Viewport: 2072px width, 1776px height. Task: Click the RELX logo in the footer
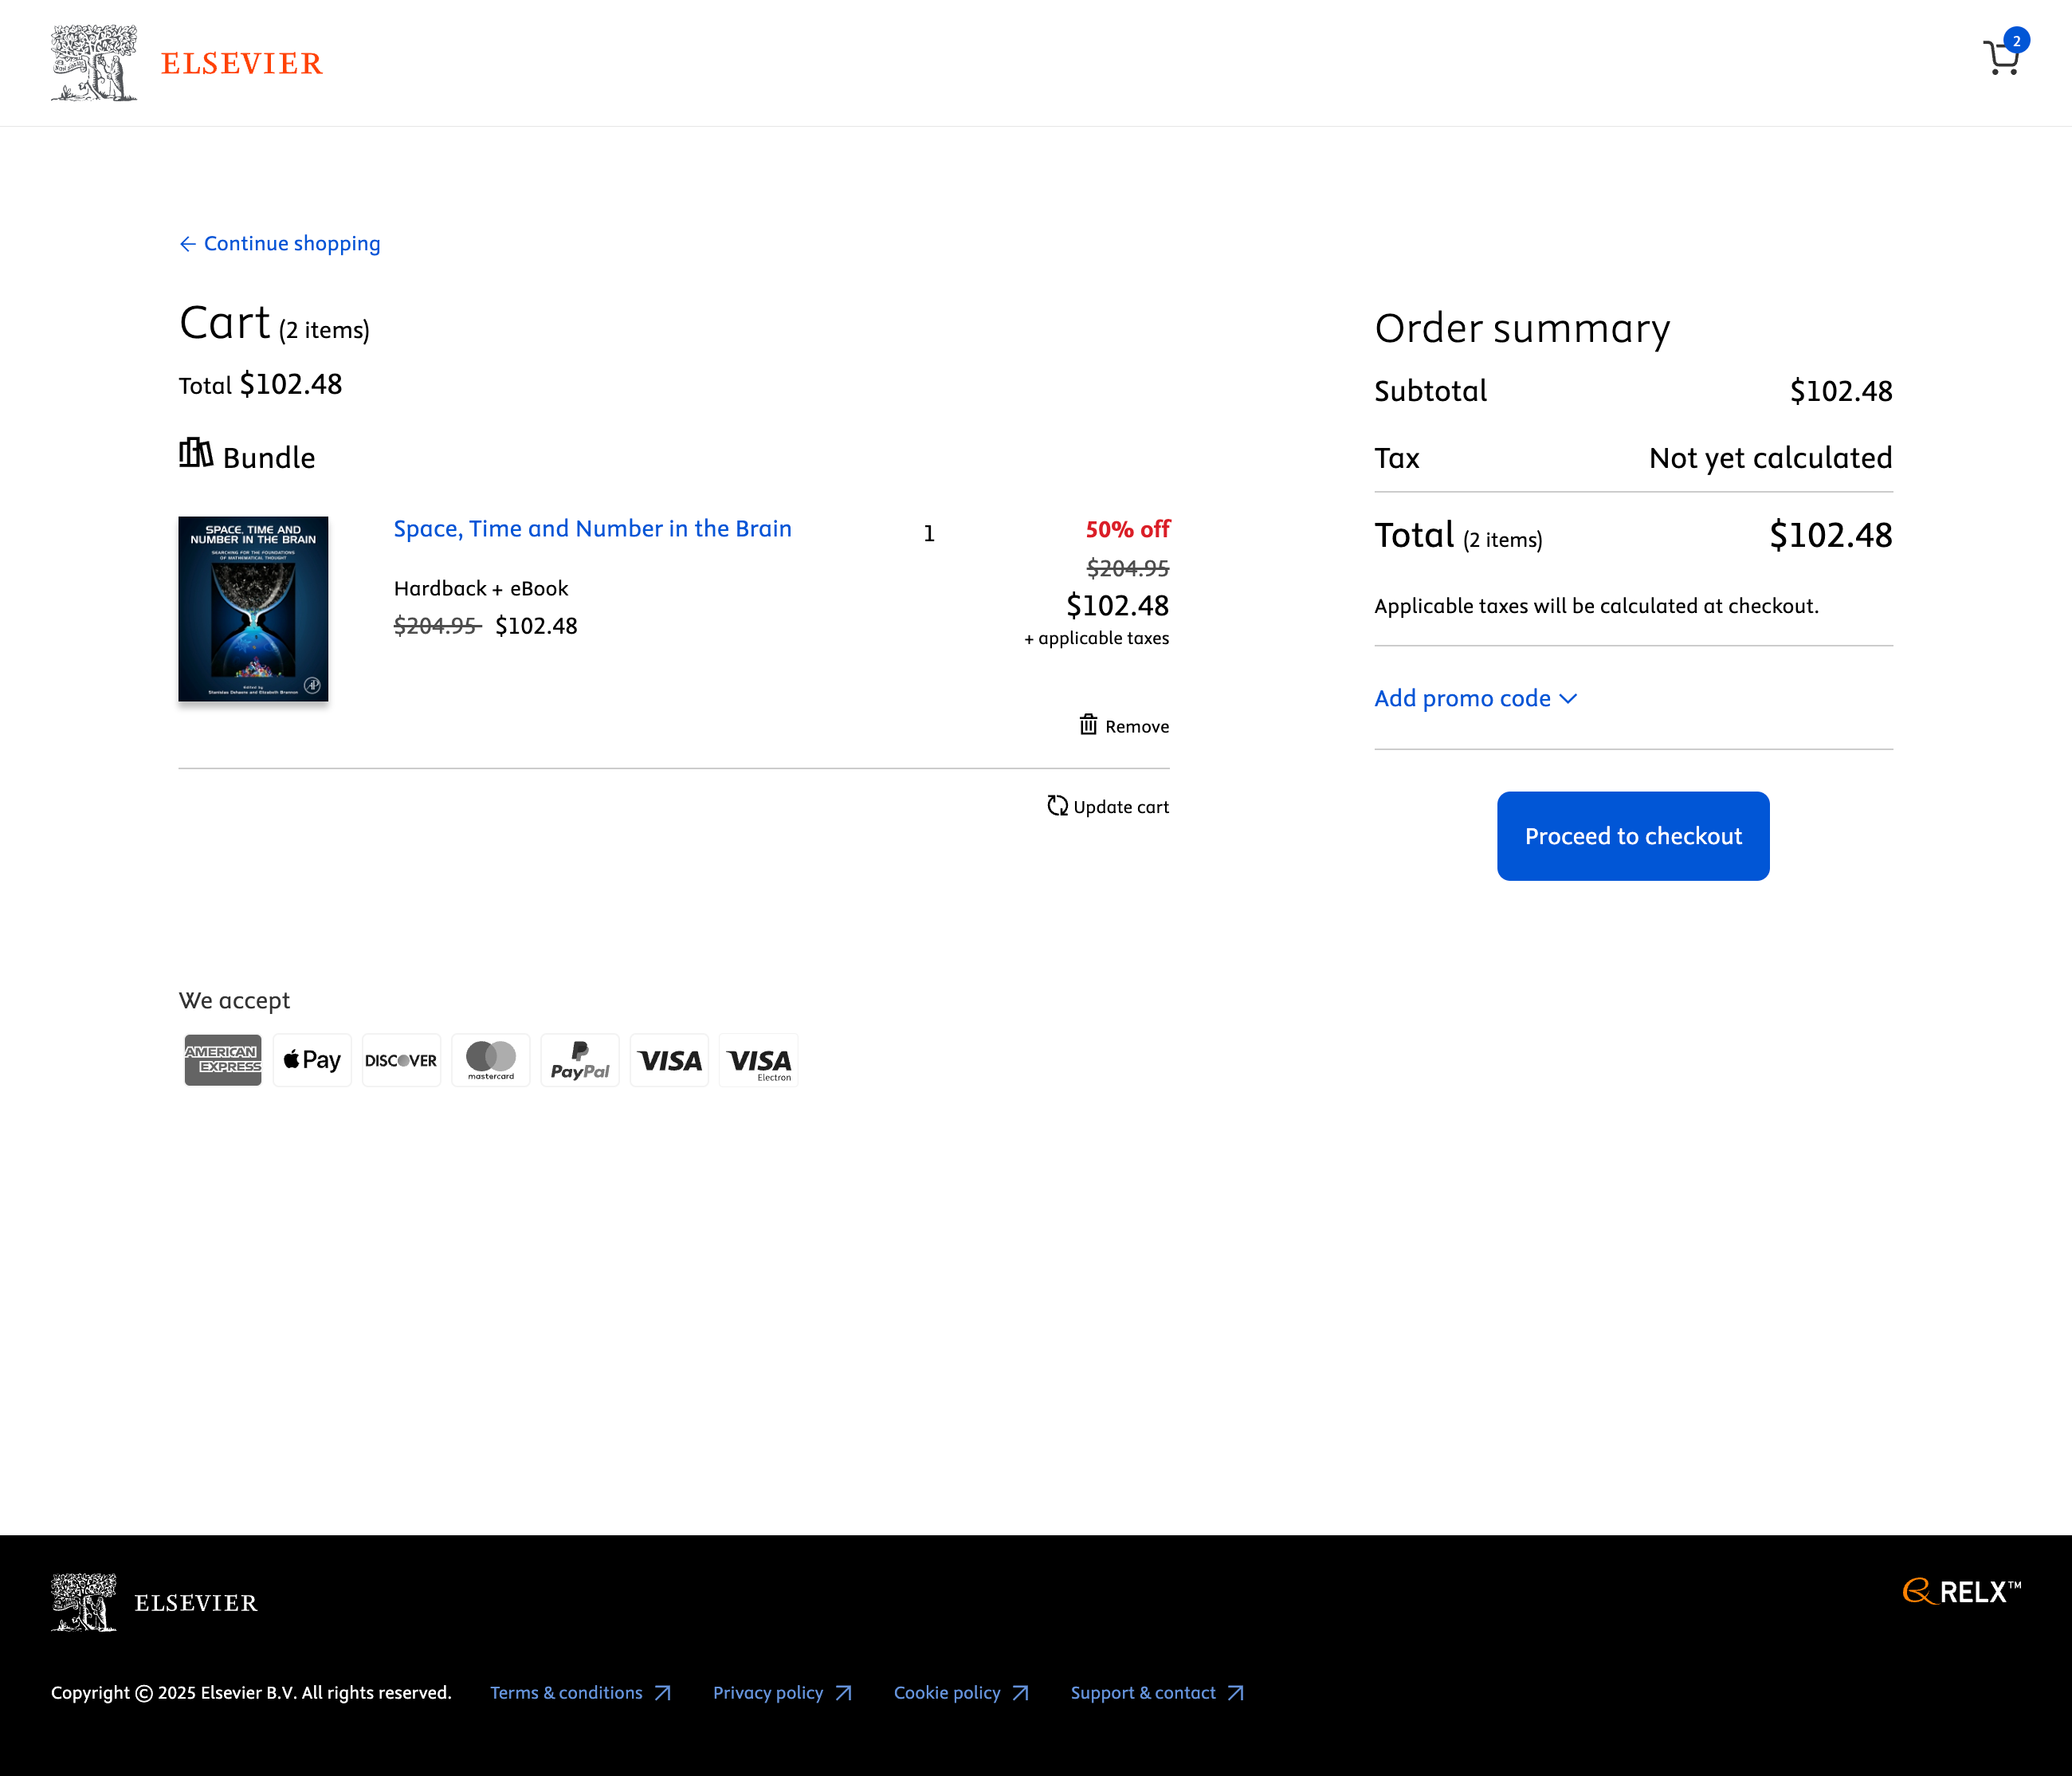[x=1961, y=1592]
